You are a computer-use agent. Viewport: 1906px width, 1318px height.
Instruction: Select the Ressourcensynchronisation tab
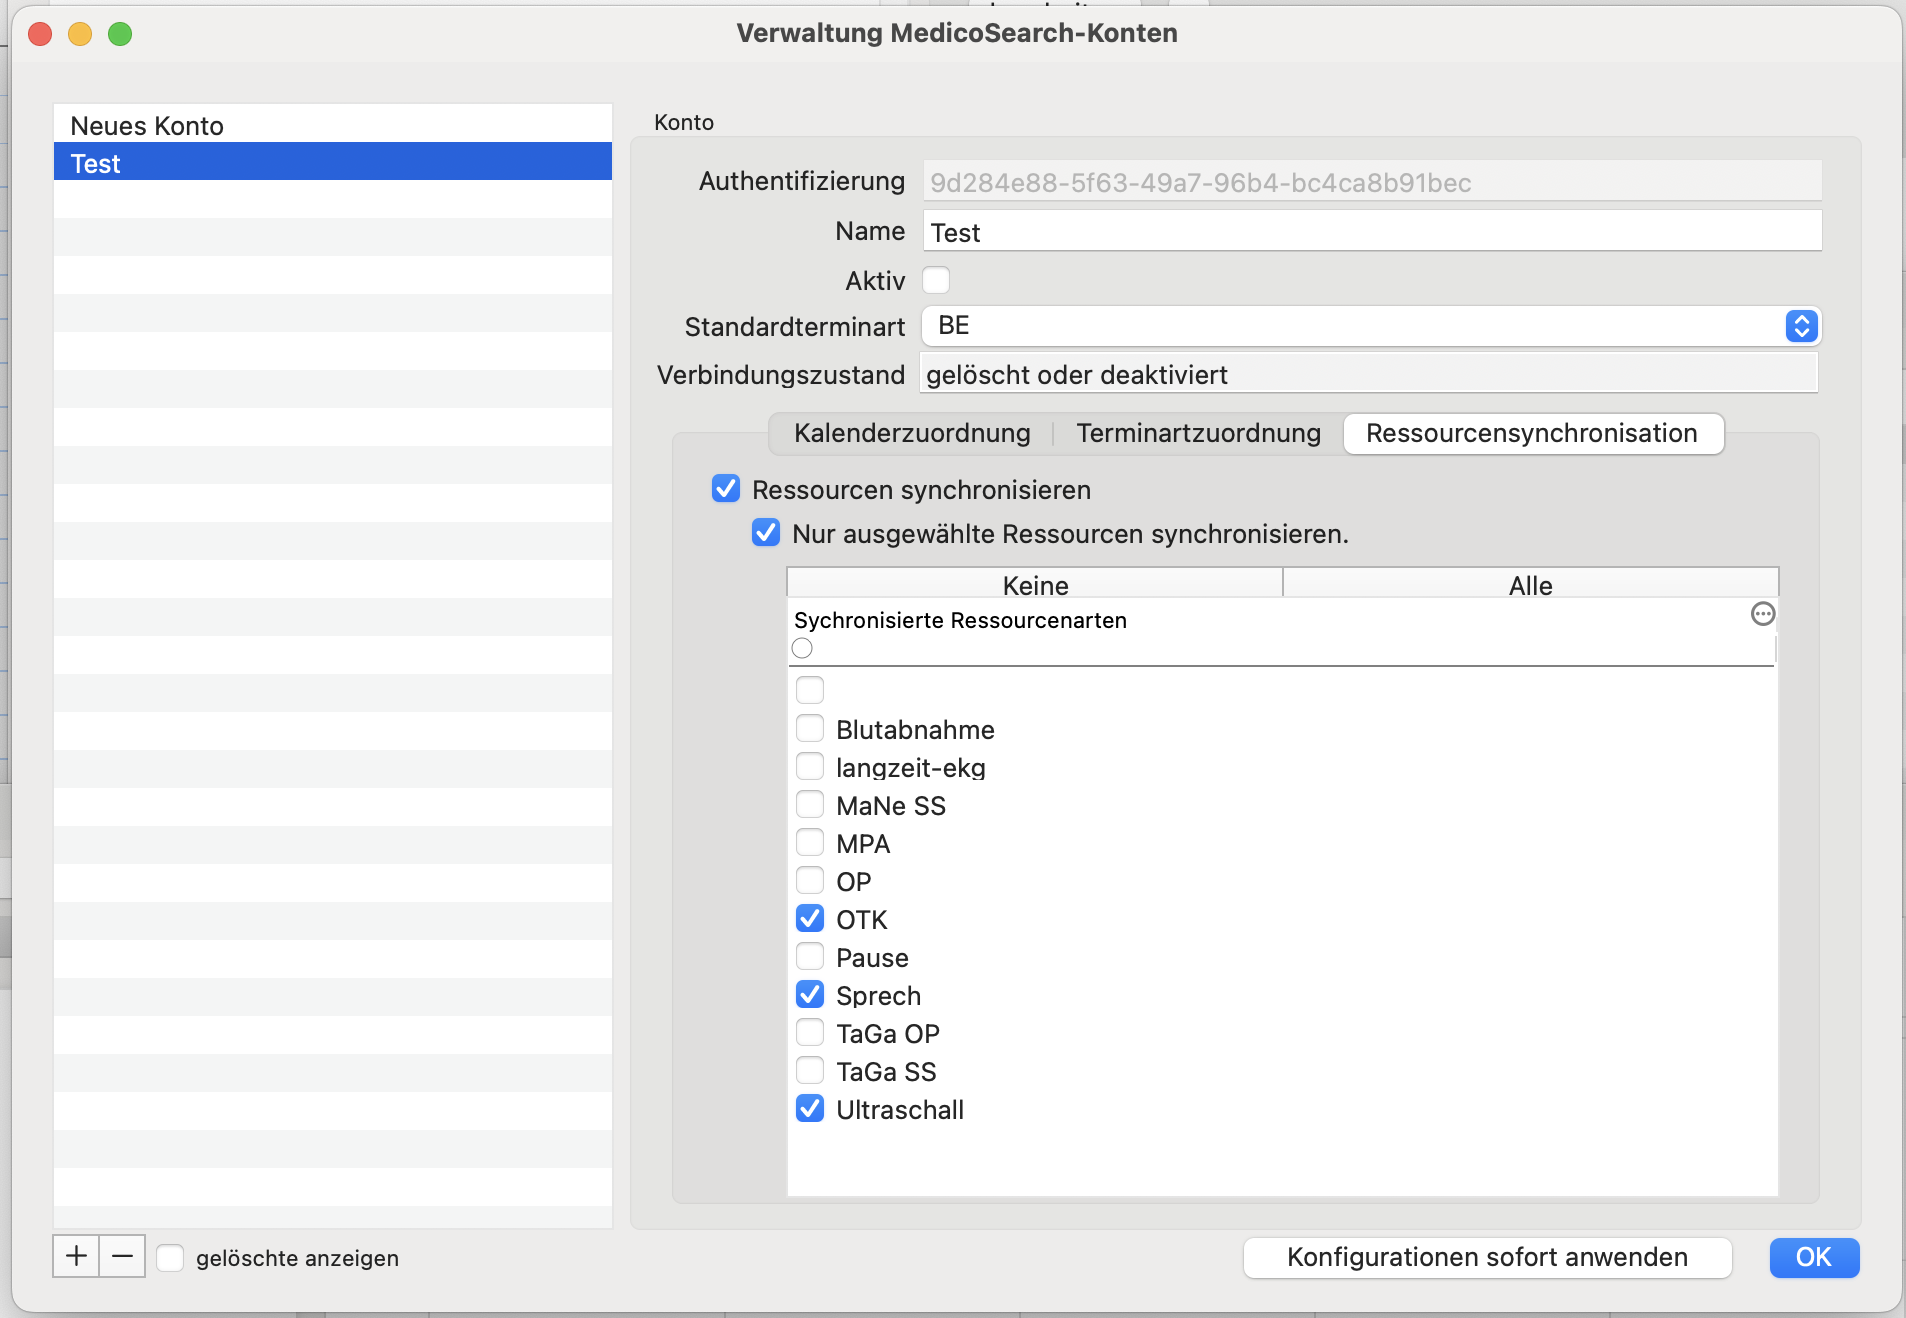click(x=1532, y=433)
